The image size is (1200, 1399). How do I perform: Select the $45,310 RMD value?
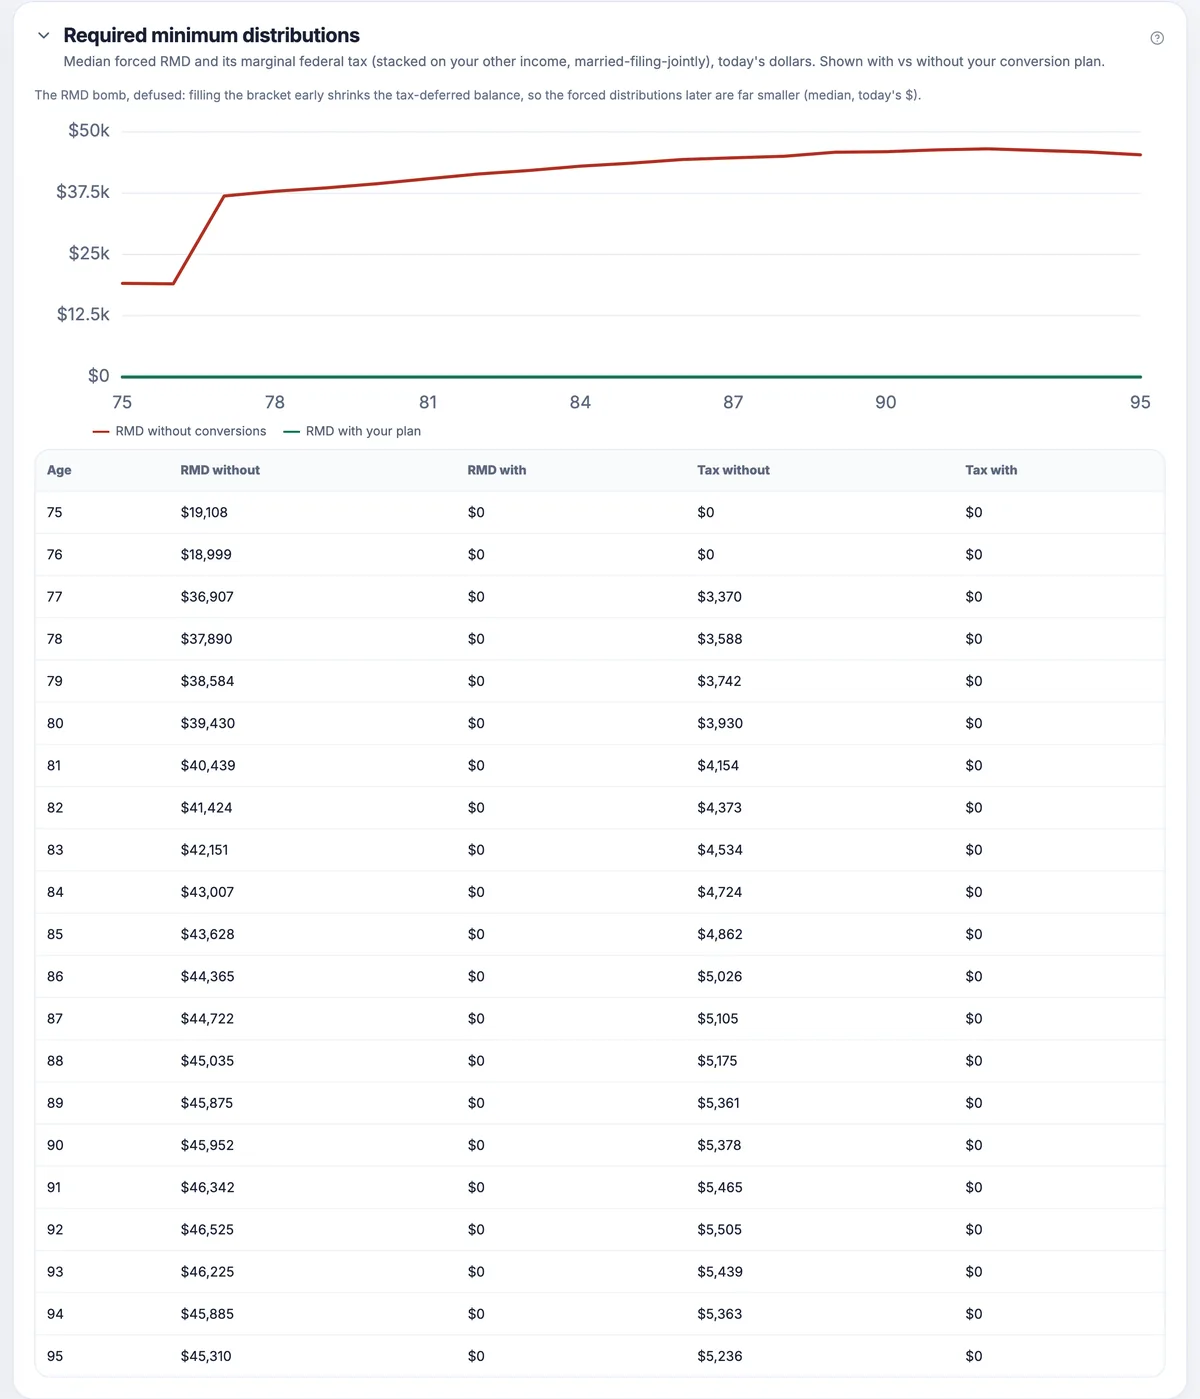206,1356
